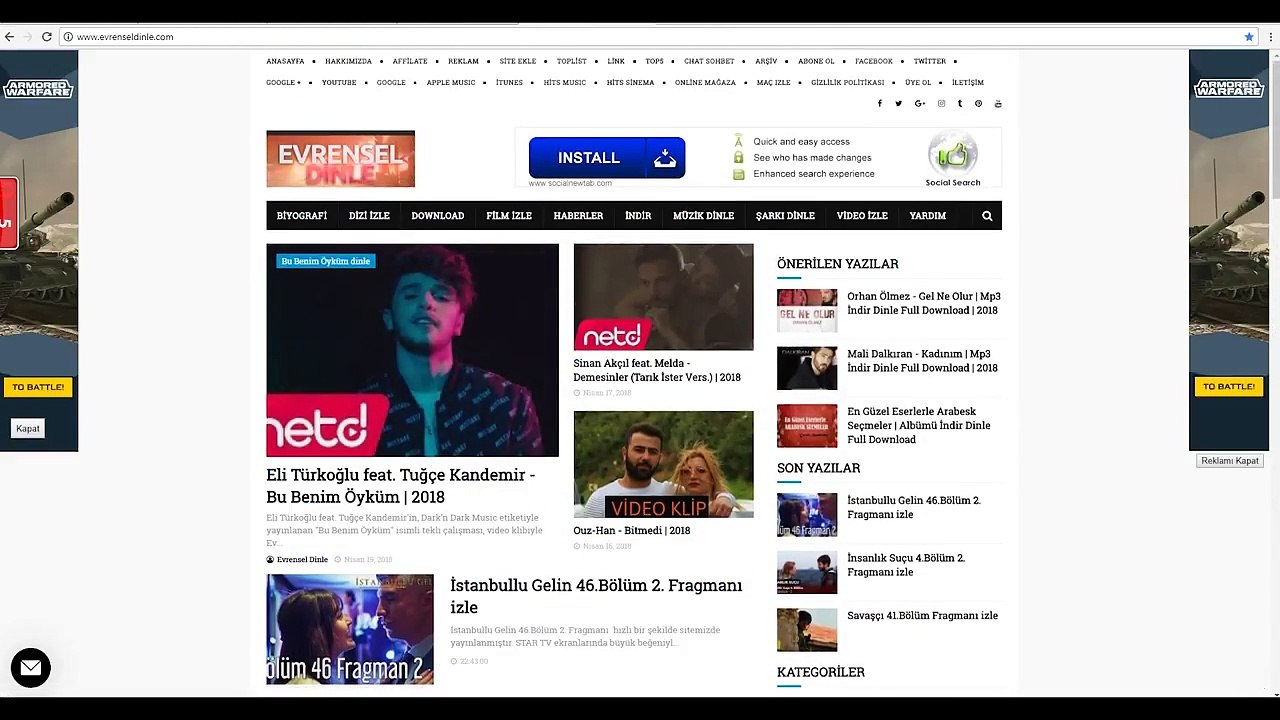Open the HABERLER menu item
The height and width of the screenshot is (720, 1280).
578,216
